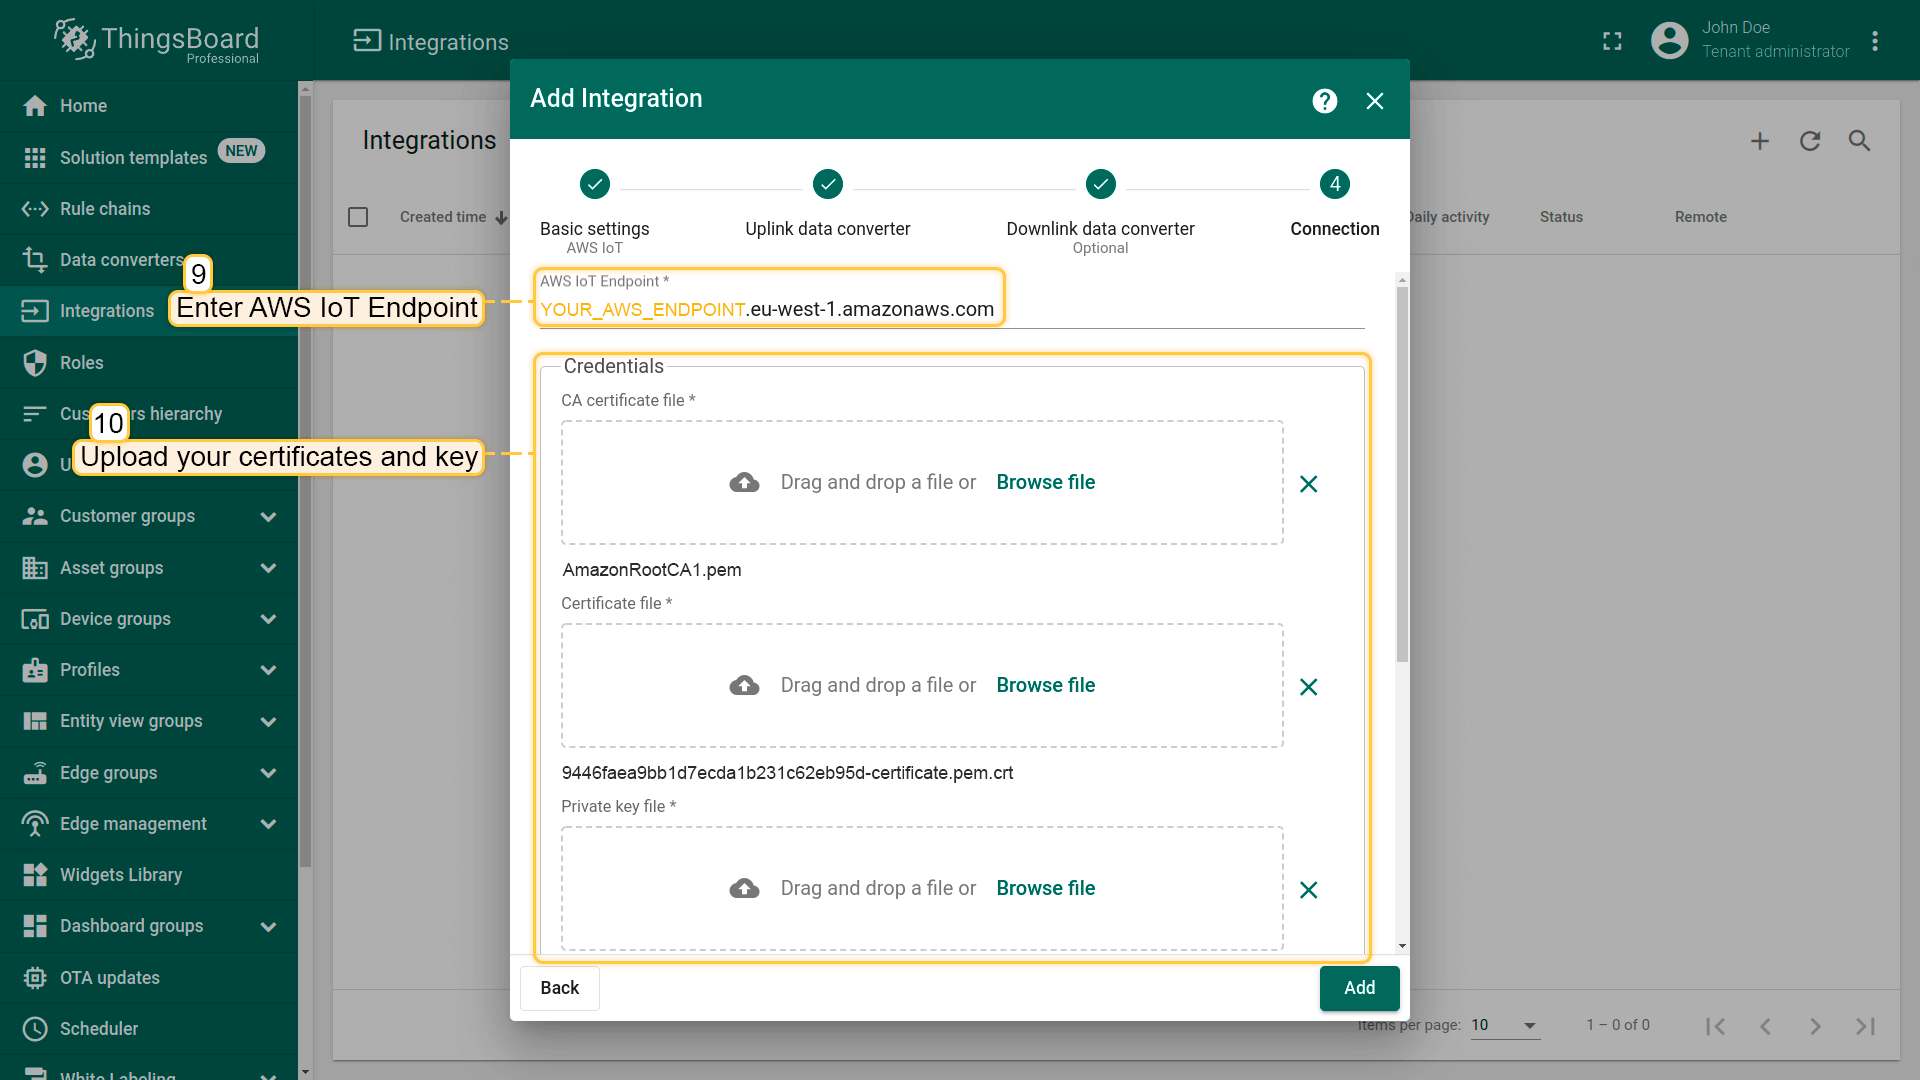Open Rule chains in the sidebar
The image size is (1920, 1080).
(105, 209)
